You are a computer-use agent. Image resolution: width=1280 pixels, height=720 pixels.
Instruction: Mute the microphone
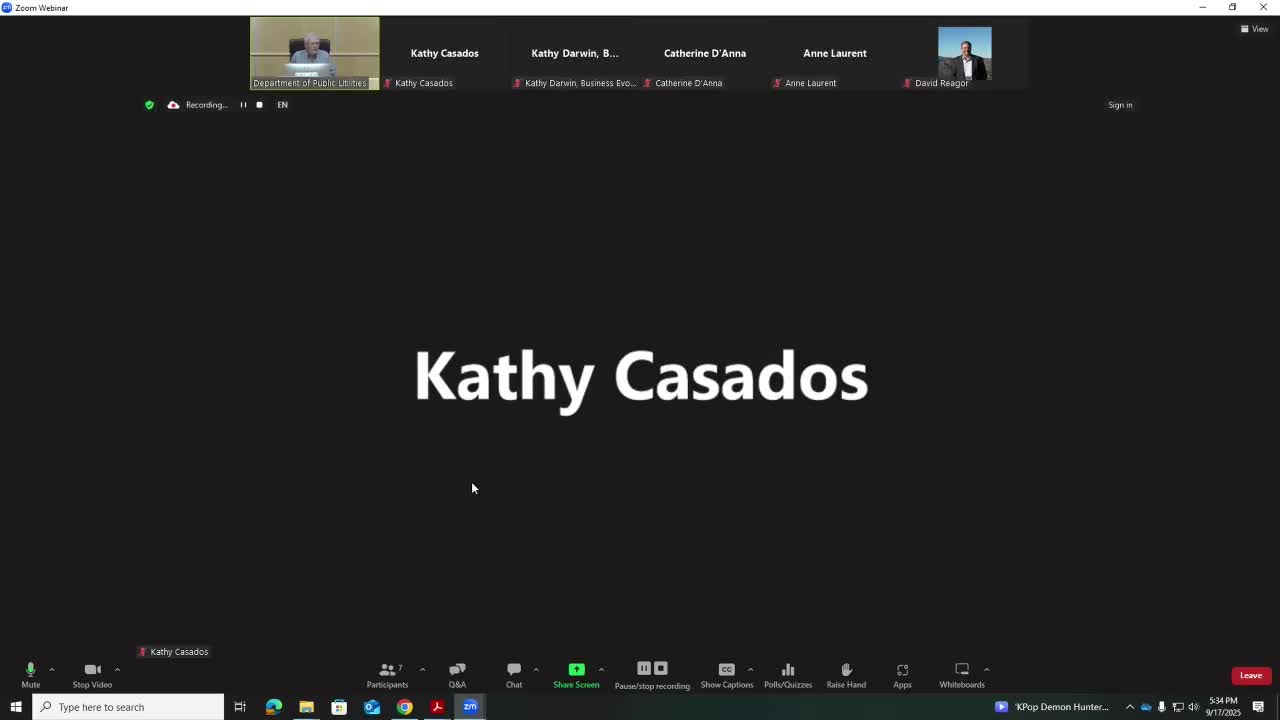pyautogui.click(x=31, y=675)
